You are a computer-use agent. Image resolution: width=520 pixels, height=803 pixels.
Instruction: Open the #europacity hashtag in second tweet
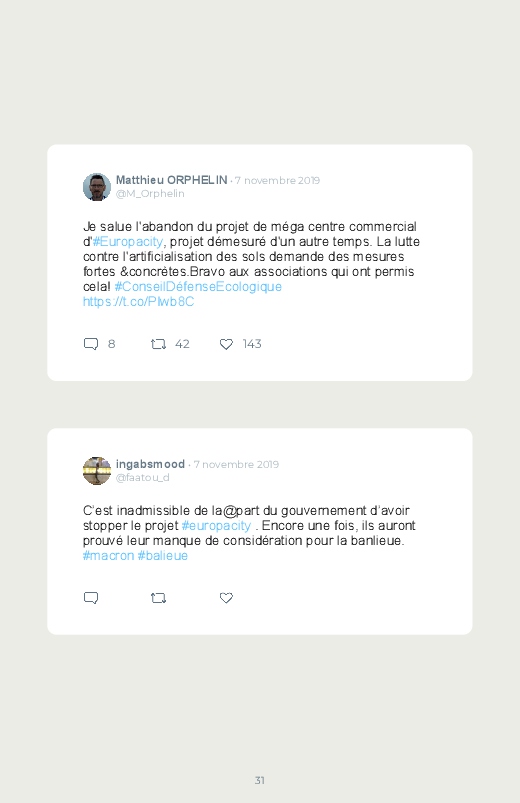[216, 525]
